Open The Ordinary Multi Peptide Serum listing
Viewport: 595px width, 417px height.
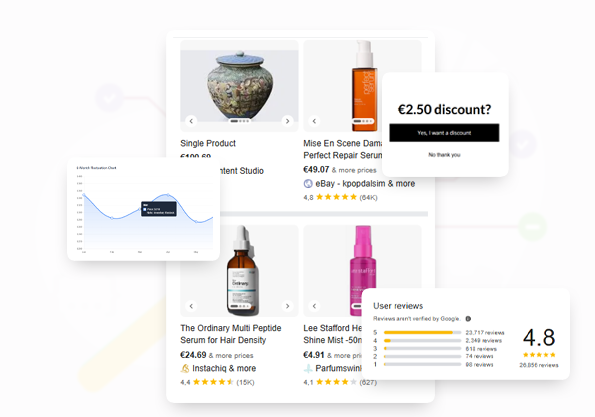click(231, 334)
